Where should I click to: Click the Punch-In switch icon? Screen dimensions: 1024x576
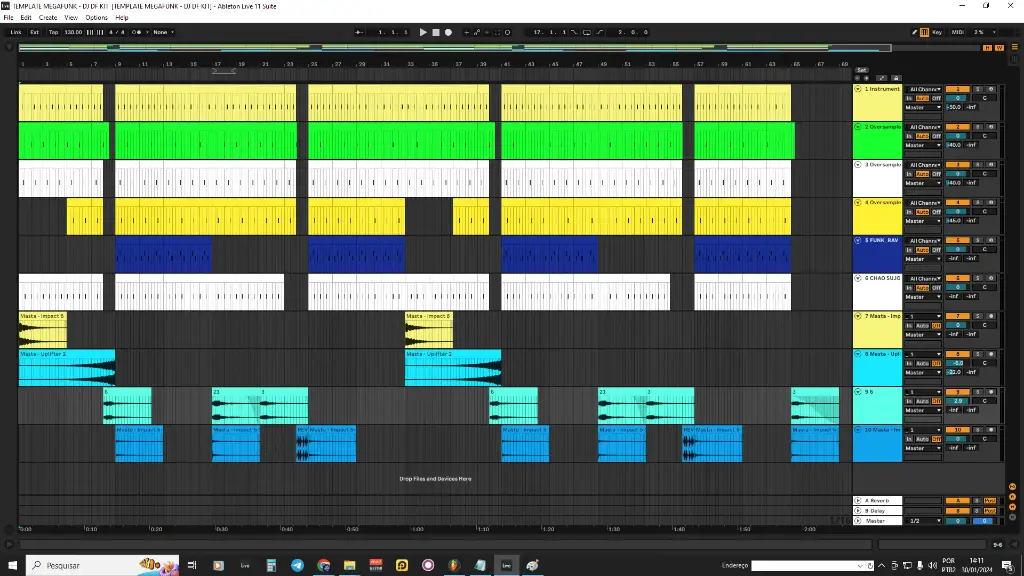[574, 32]
